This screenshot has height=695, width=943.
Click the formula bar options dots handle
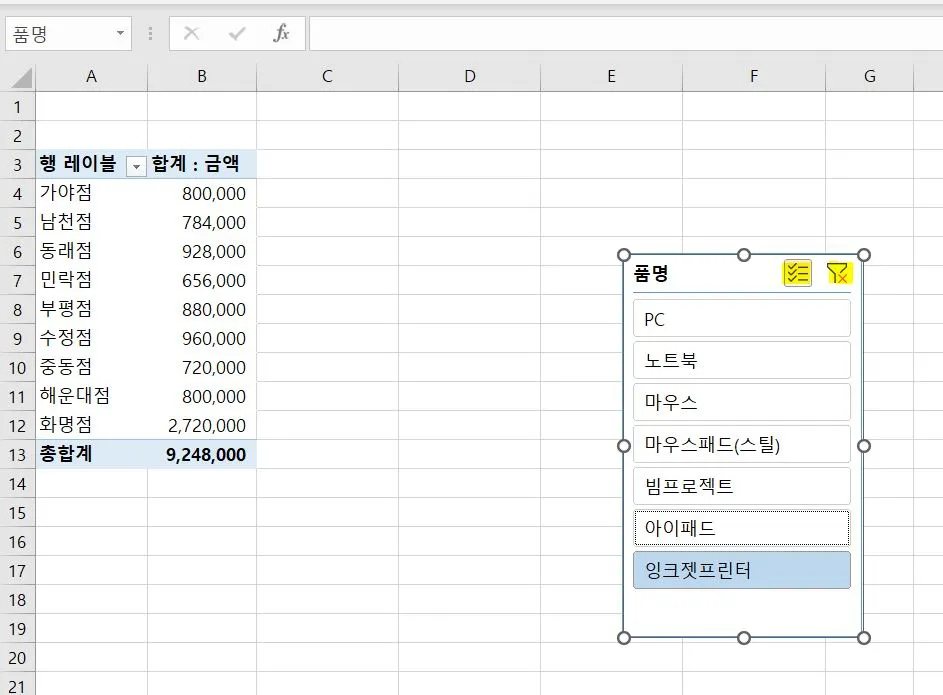point(150,34)
